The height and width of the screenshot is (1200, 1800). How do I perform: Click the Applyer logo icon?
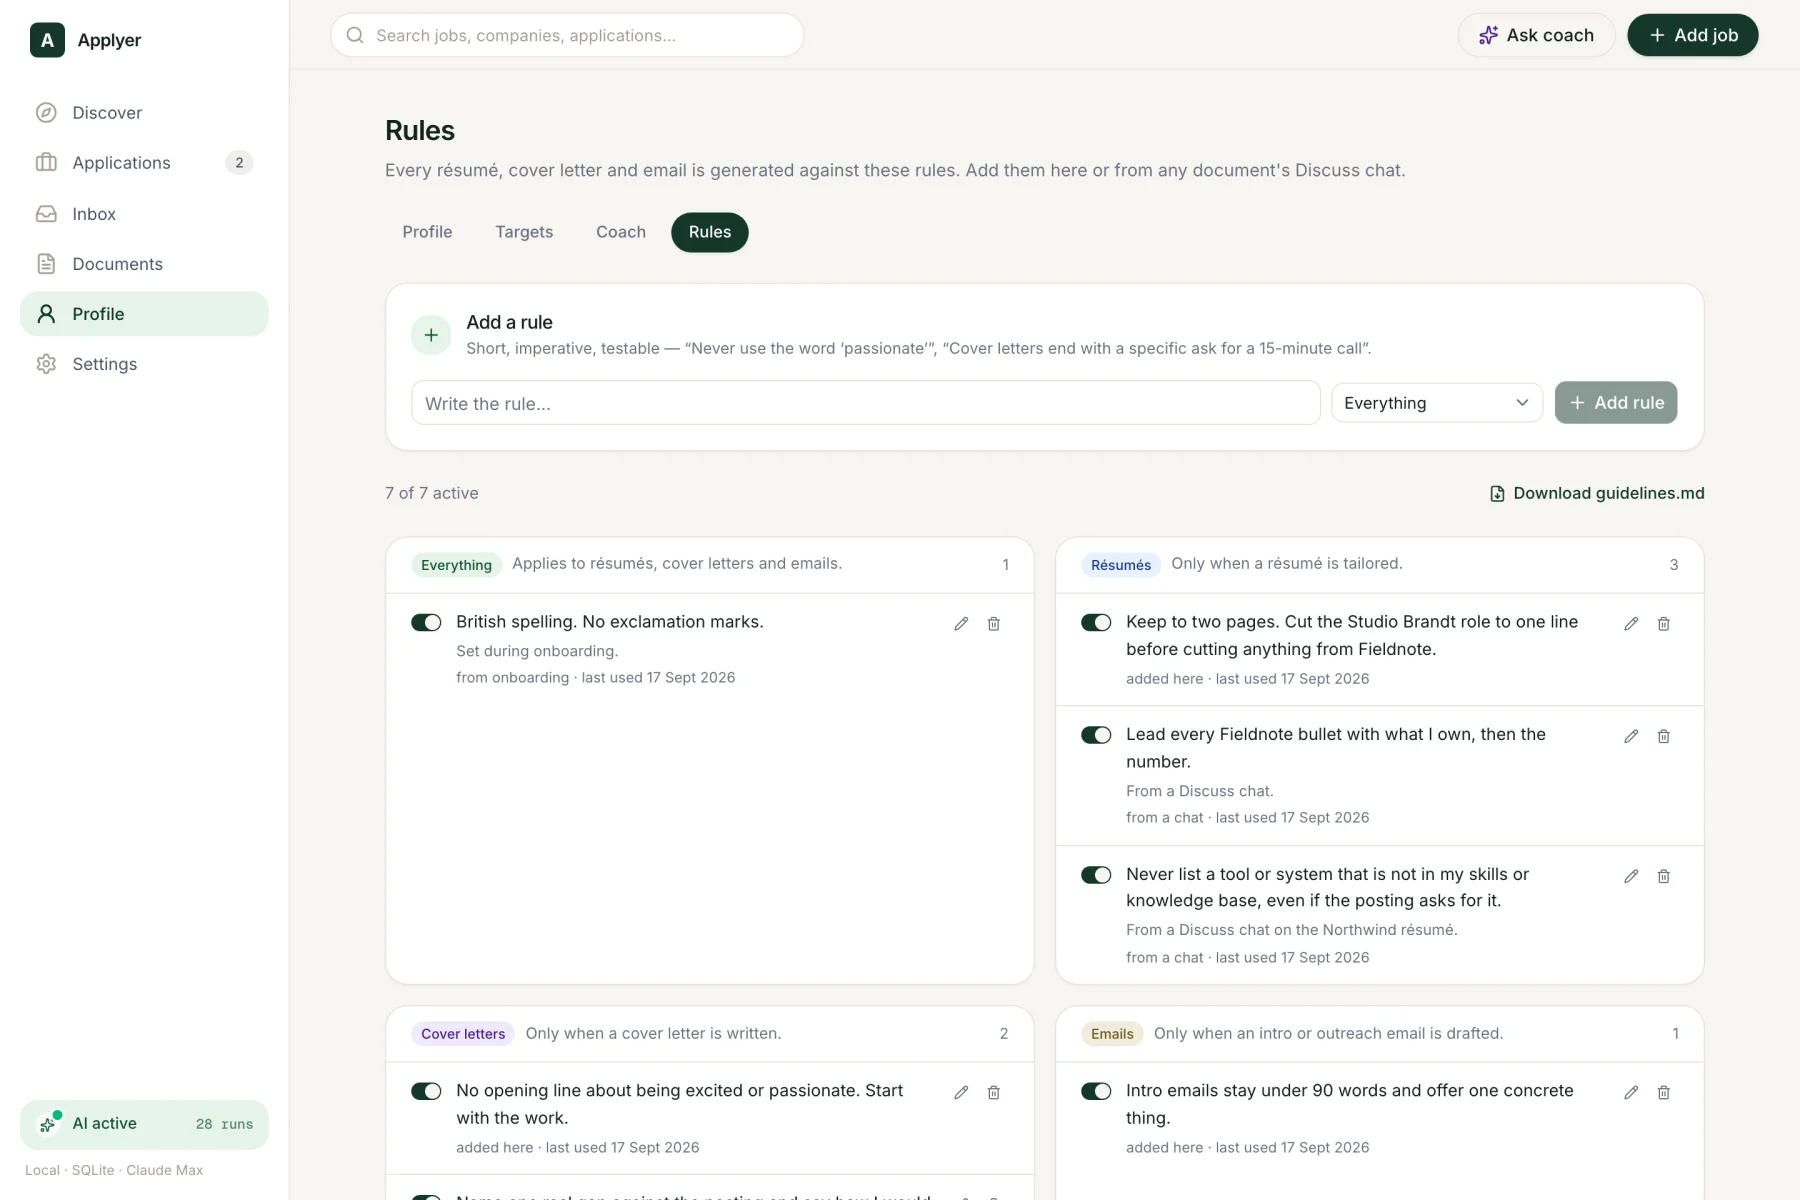(47, 40)
